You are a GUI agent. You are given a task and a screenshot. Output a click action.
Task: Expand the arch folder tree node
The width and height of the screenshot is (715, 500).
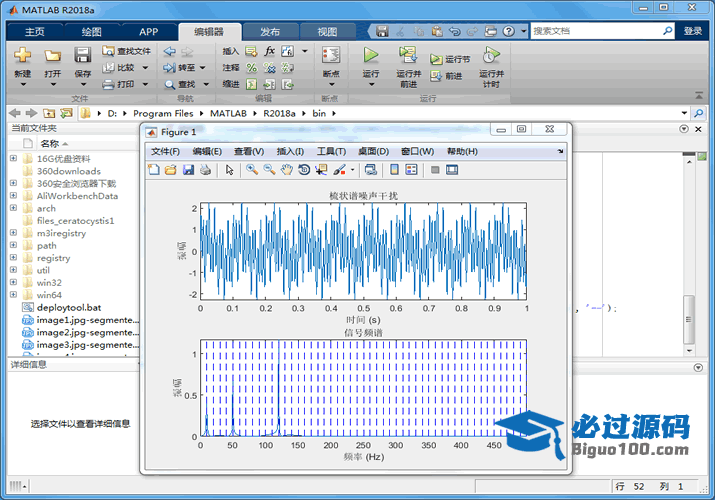pos(13,208)
